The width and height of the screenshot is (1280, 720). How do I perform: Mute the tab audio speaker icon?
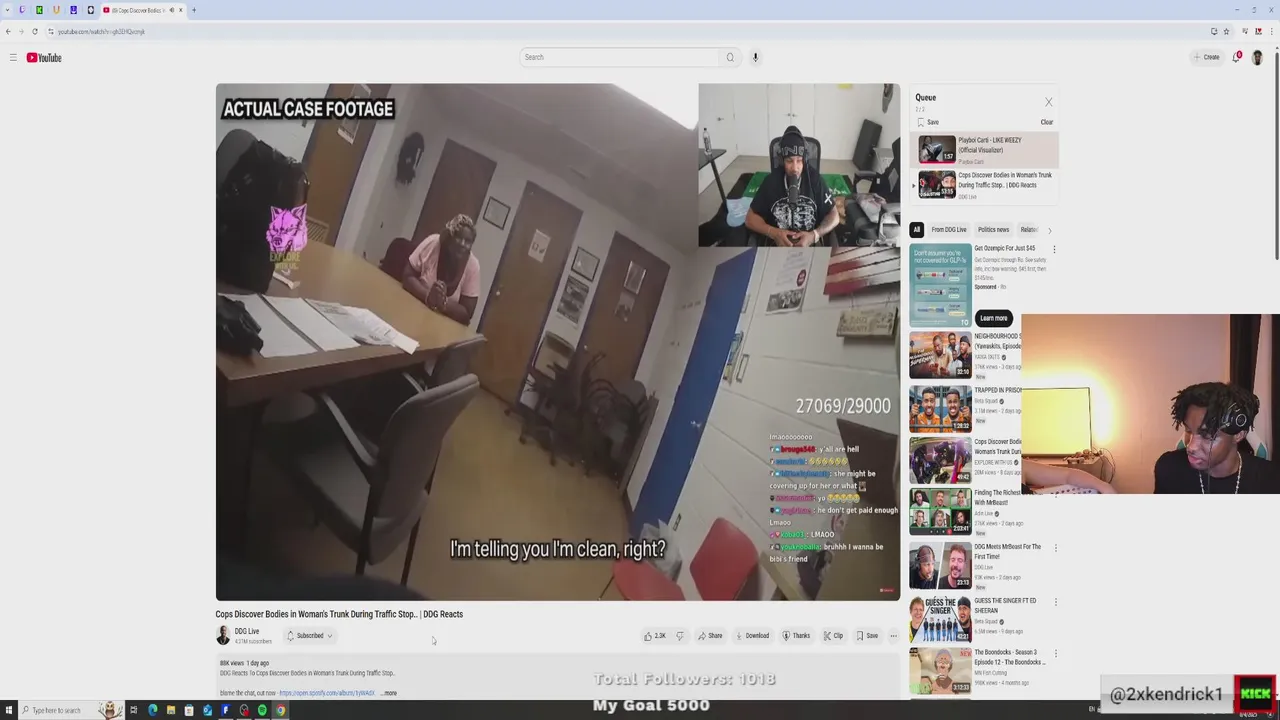172,10
